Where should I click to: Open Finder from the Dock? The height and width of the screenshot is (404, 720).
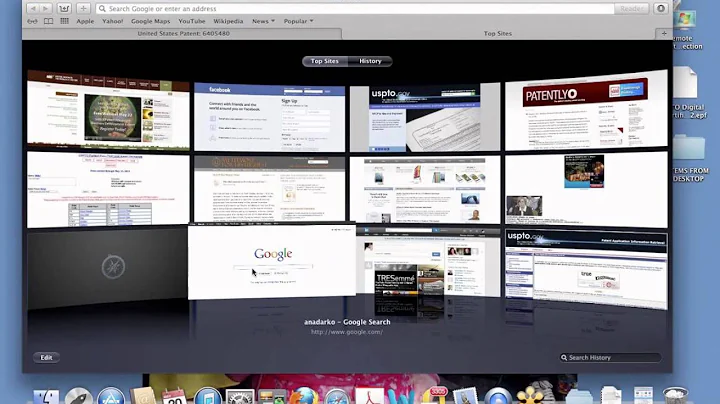46,397
